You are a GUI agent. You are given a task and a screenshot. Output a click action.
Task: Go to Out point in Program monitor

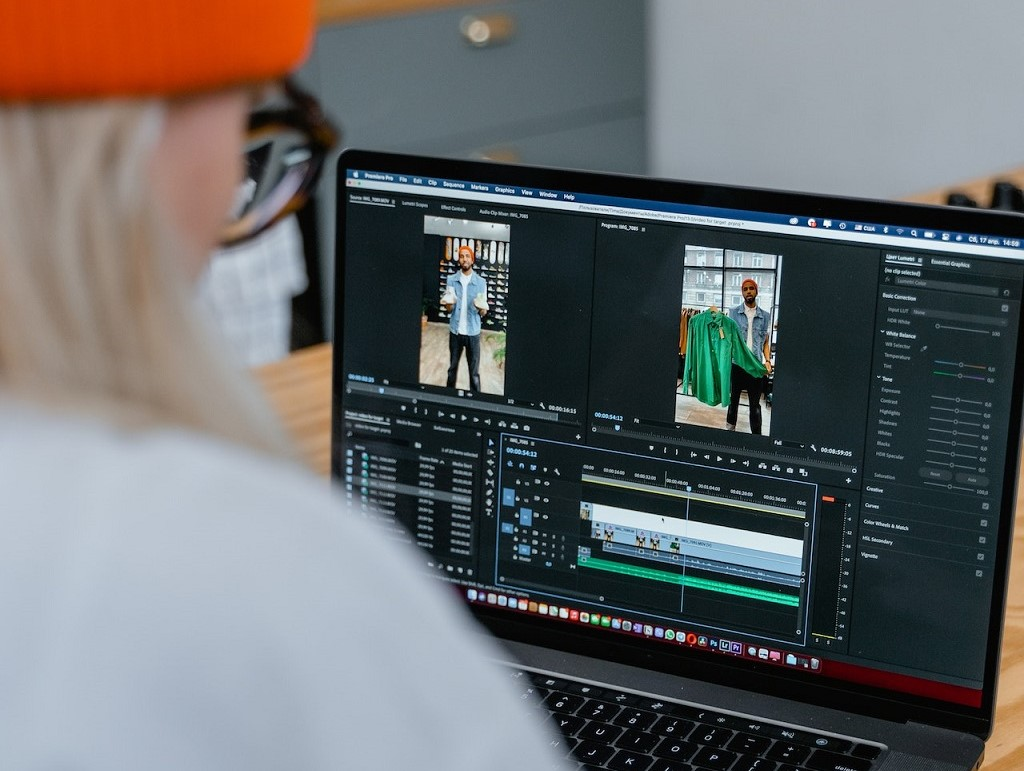(x=746, y=463)
